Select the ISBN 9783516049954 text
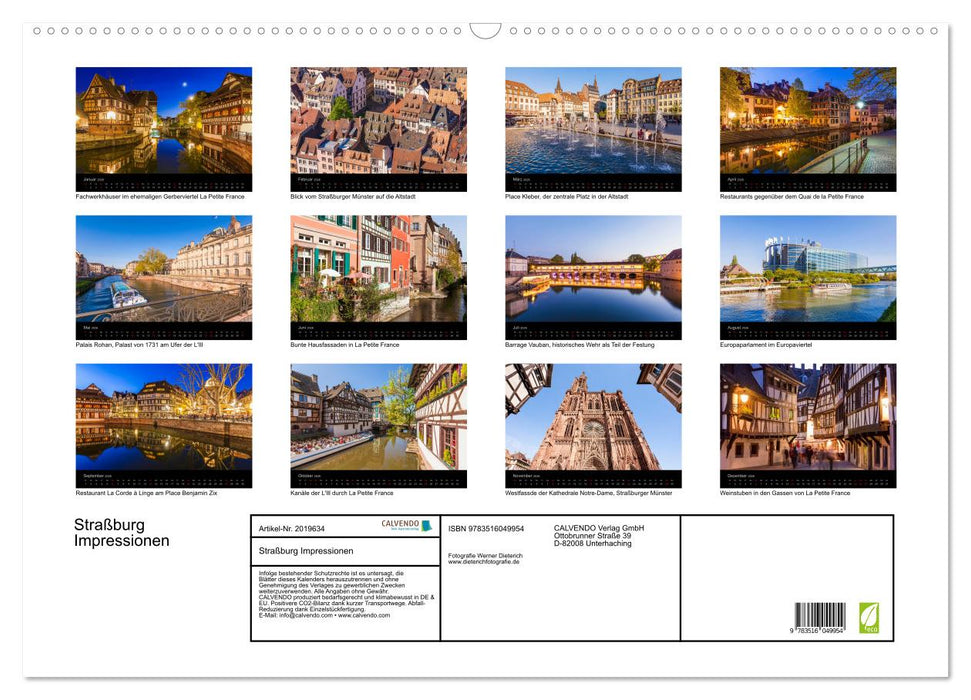This screenshot has width=971, height=700. [x=486, y=528]
